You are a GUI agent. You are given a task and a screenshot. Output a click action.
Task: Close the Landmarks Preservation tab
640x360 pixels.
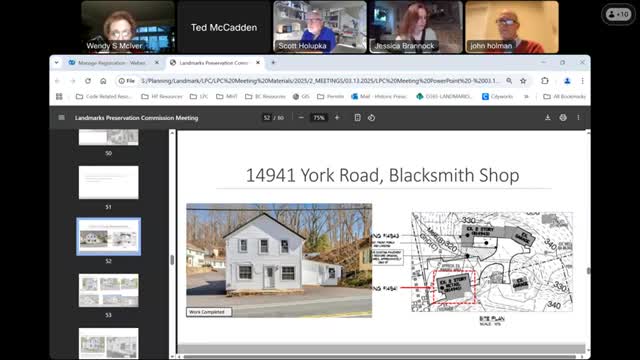(258, 63)
